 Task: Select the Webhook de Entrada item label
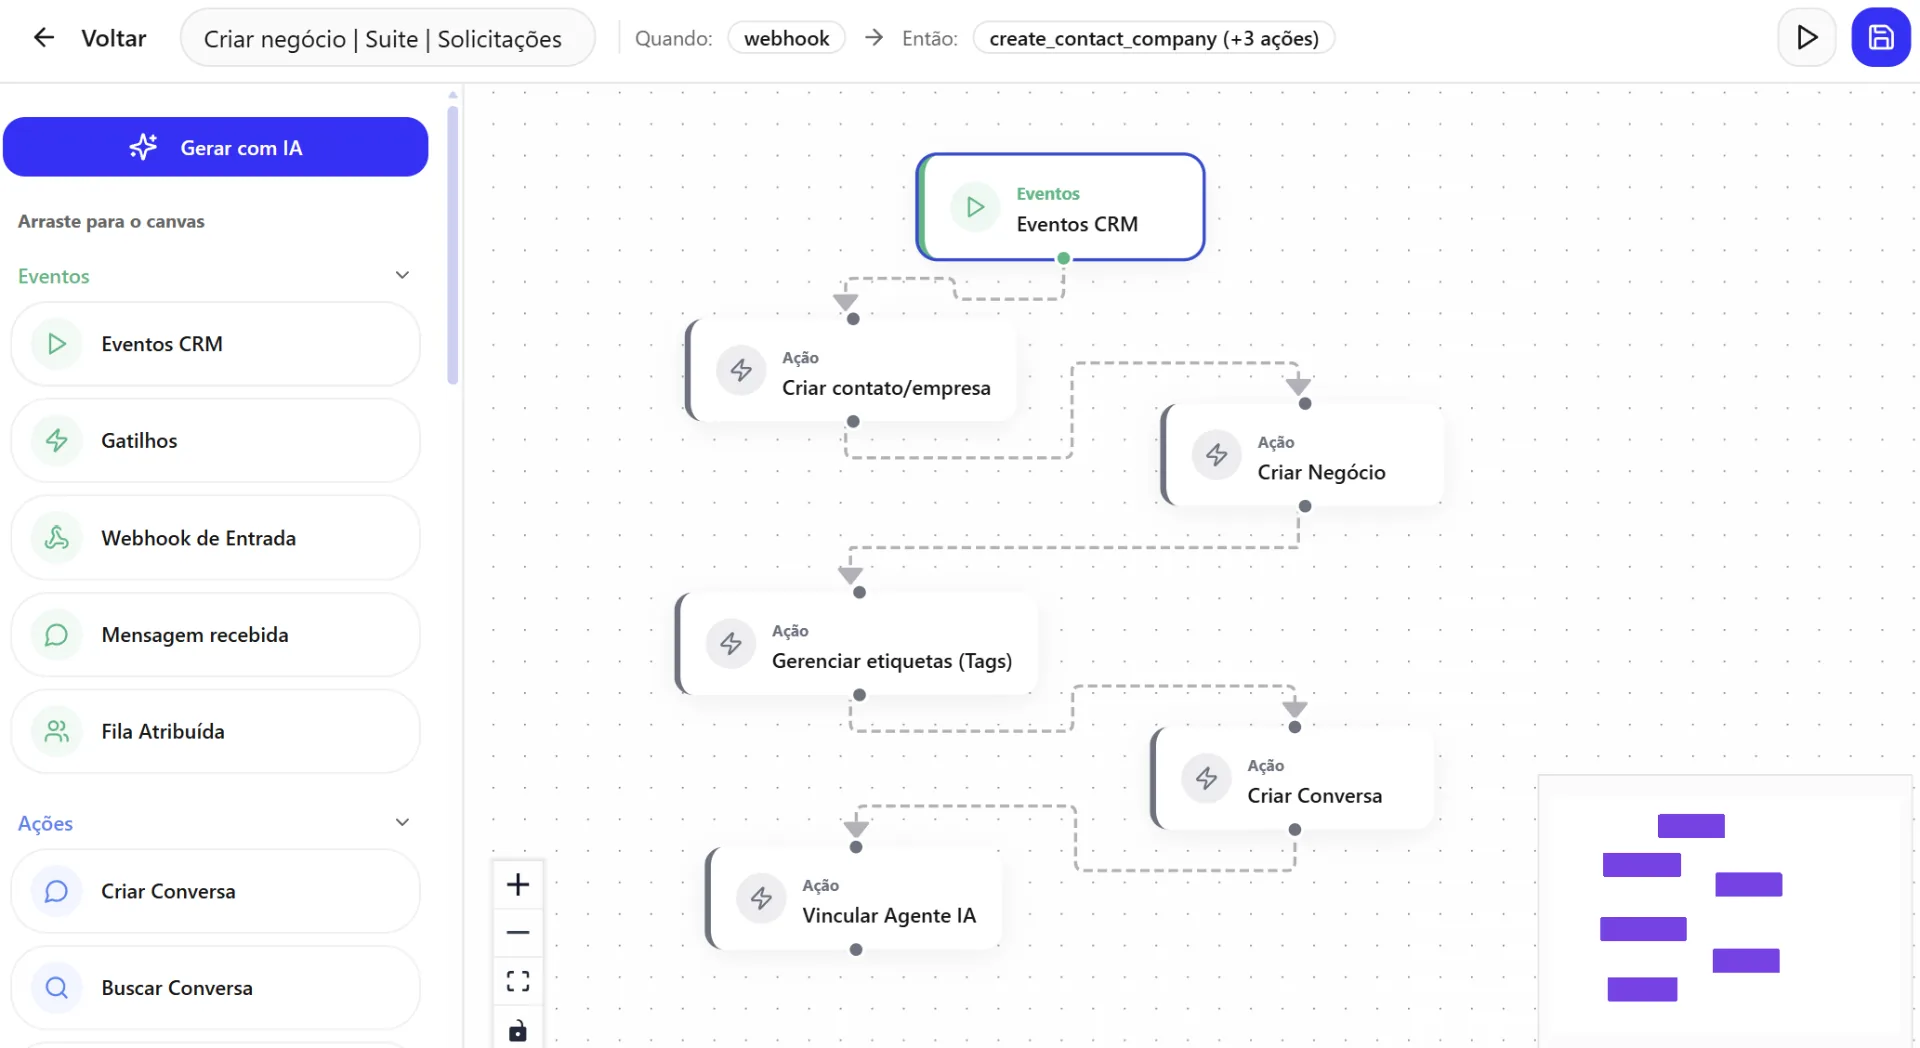(x=198, y=538)
